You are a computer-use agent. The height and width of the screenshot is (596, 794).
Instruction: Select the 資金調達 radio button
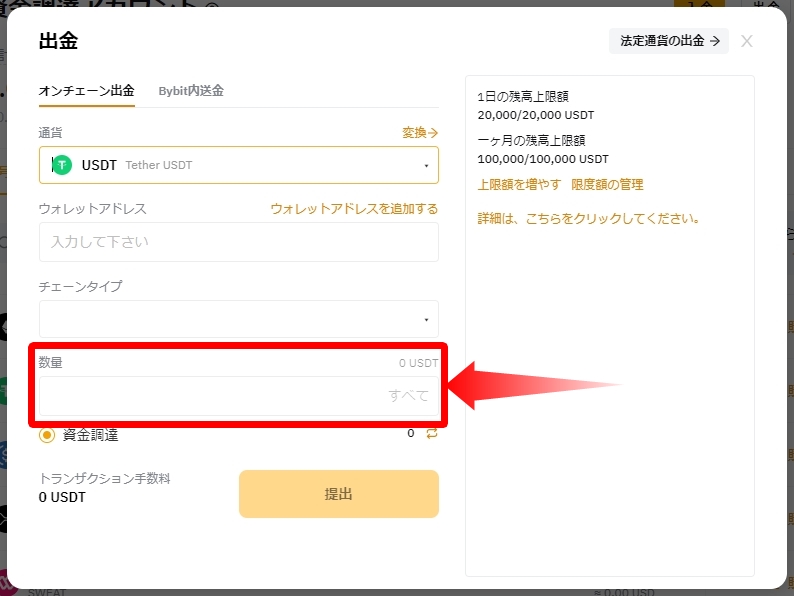[47, 435]
